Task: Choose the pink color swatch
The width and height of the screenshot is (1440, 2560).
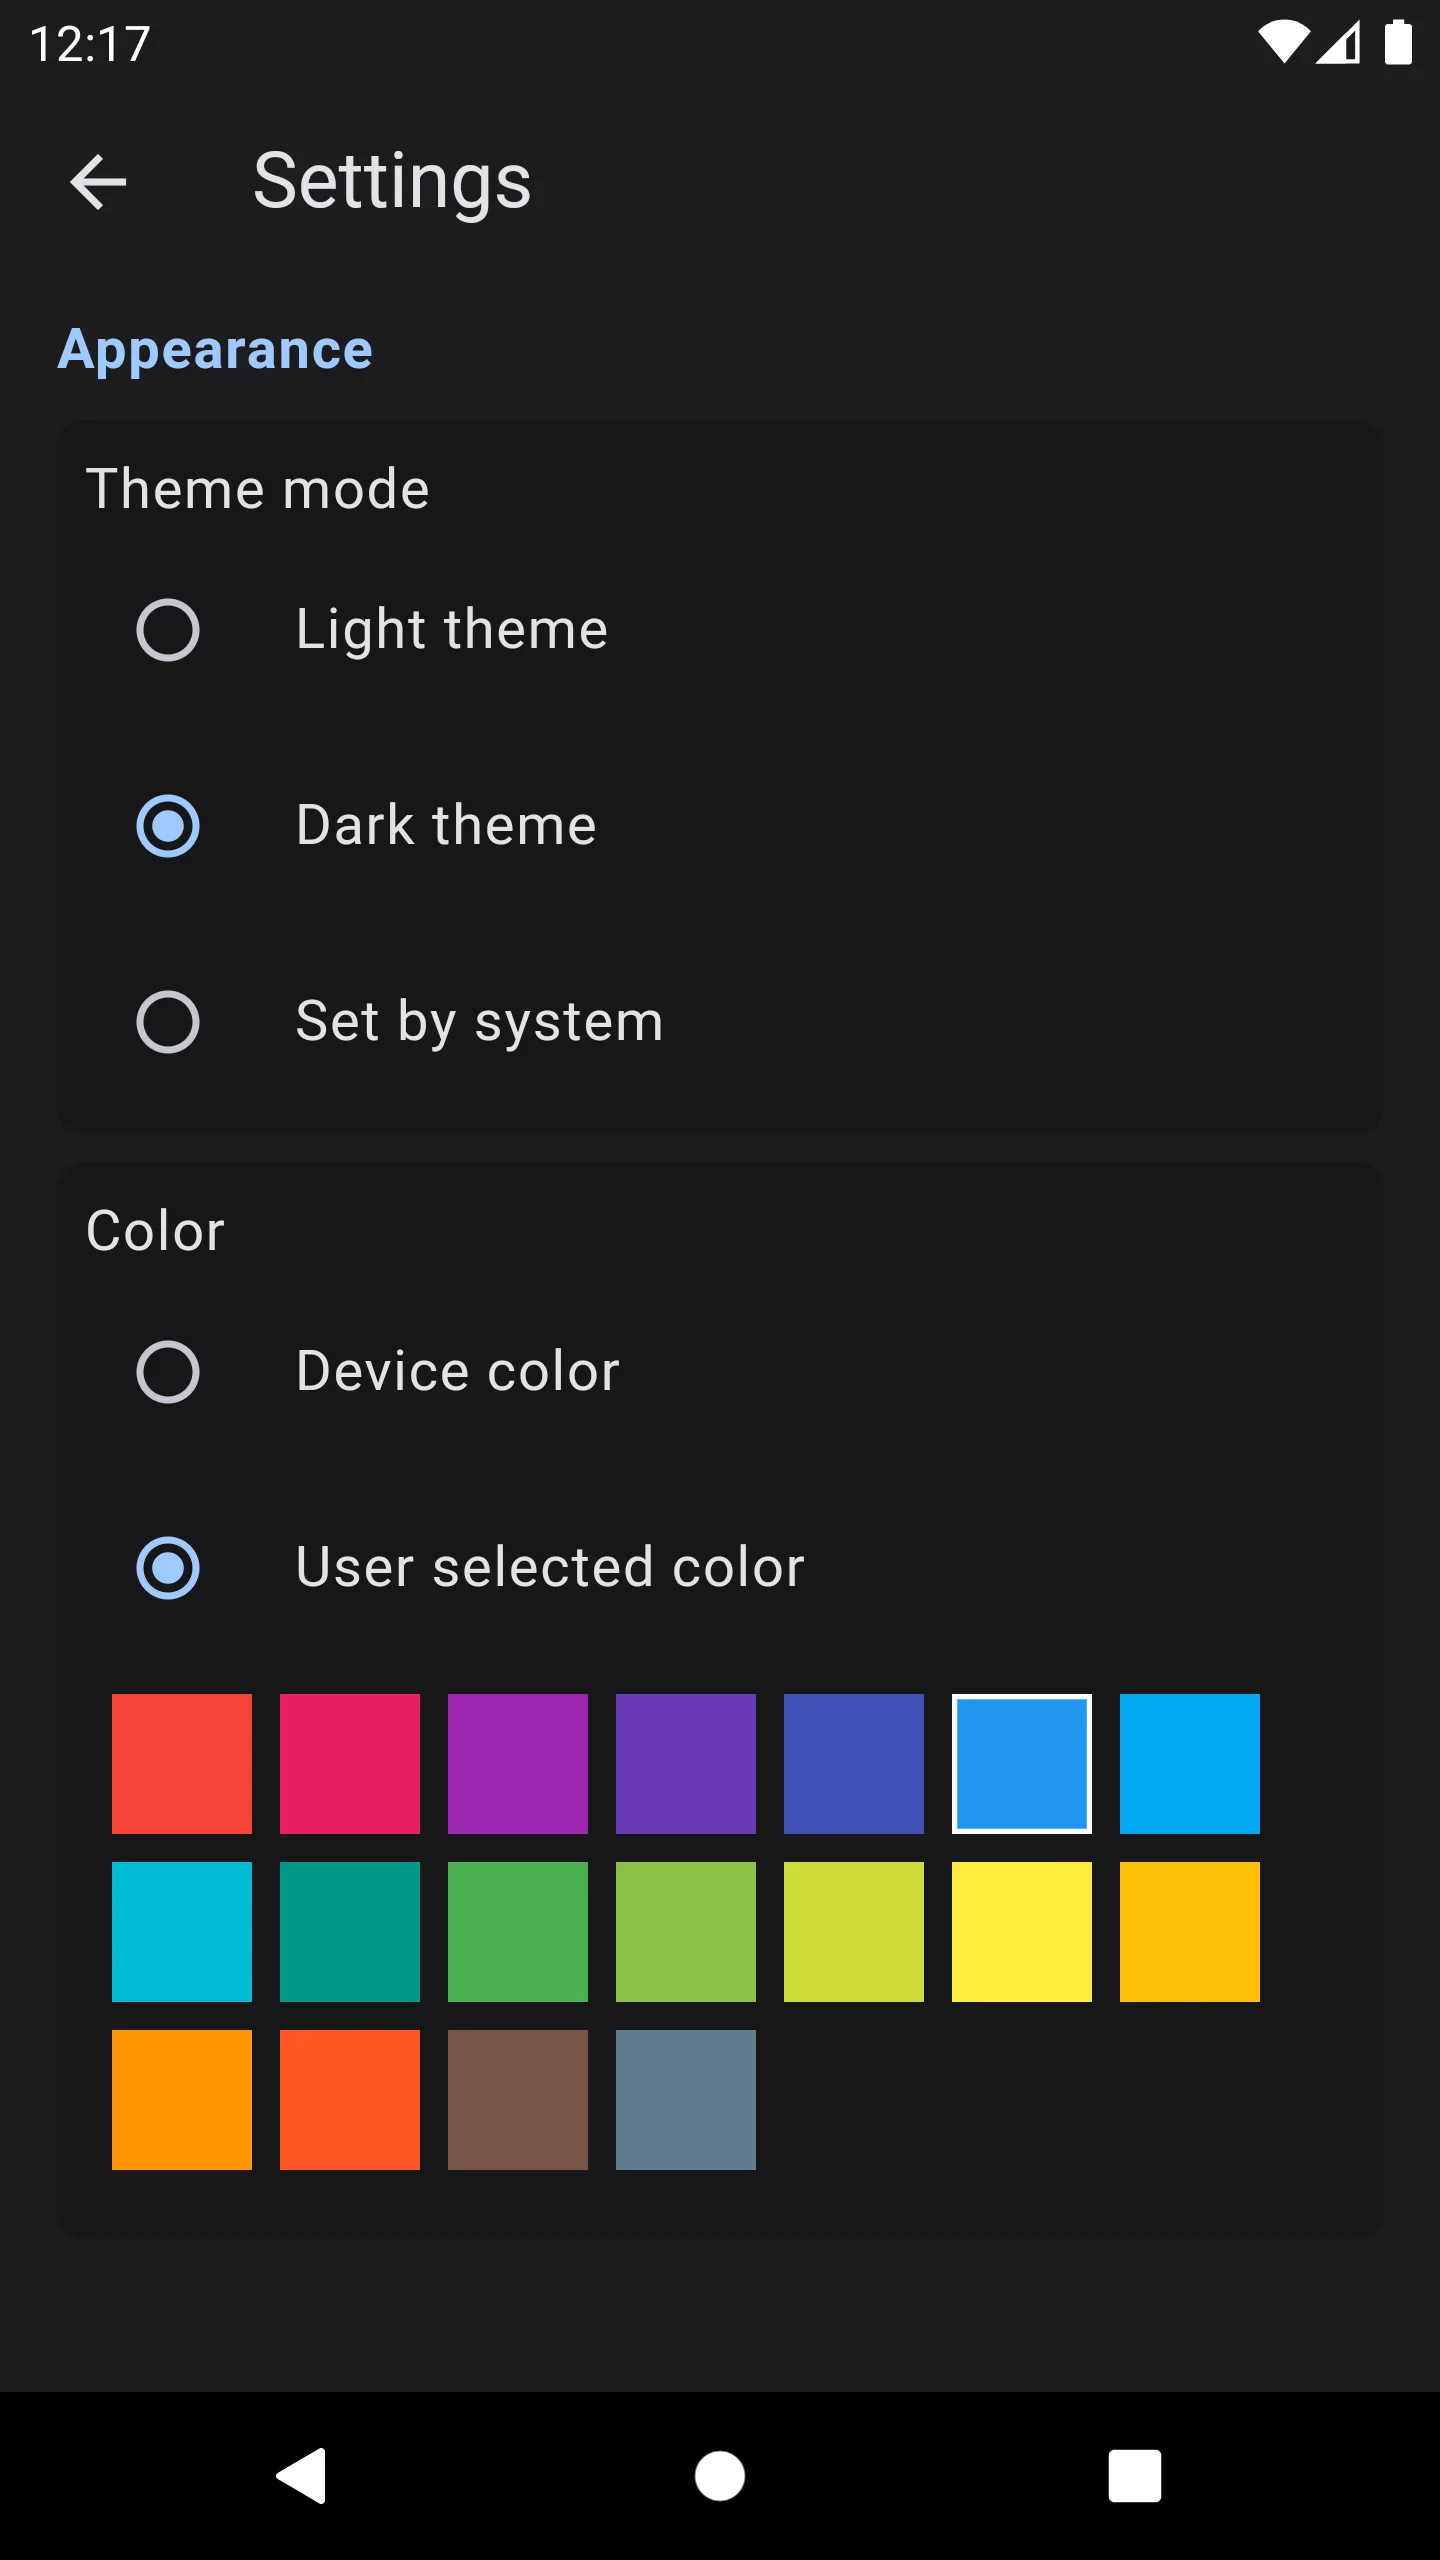Action: 350,1764
